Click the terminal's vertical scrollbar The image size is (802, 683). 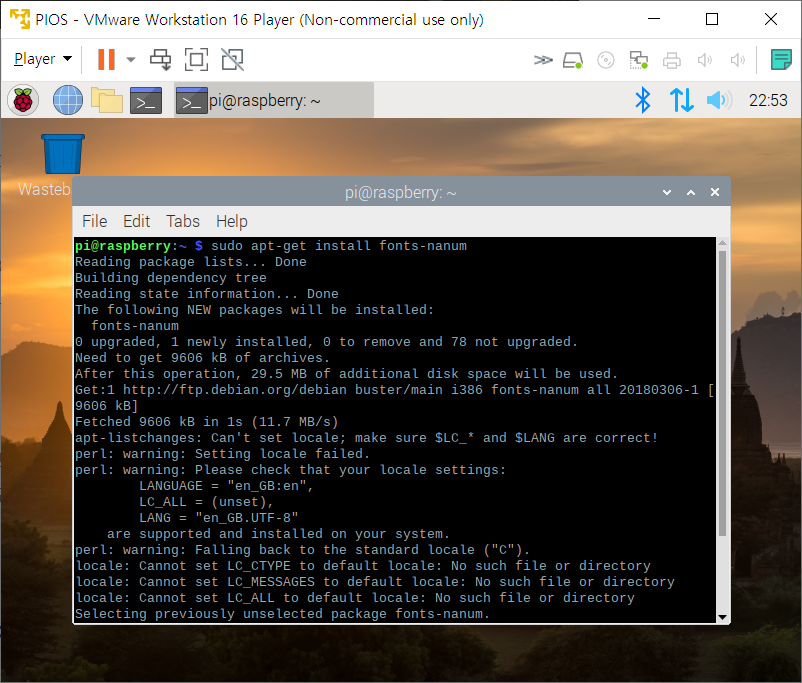tap(722, 400)
